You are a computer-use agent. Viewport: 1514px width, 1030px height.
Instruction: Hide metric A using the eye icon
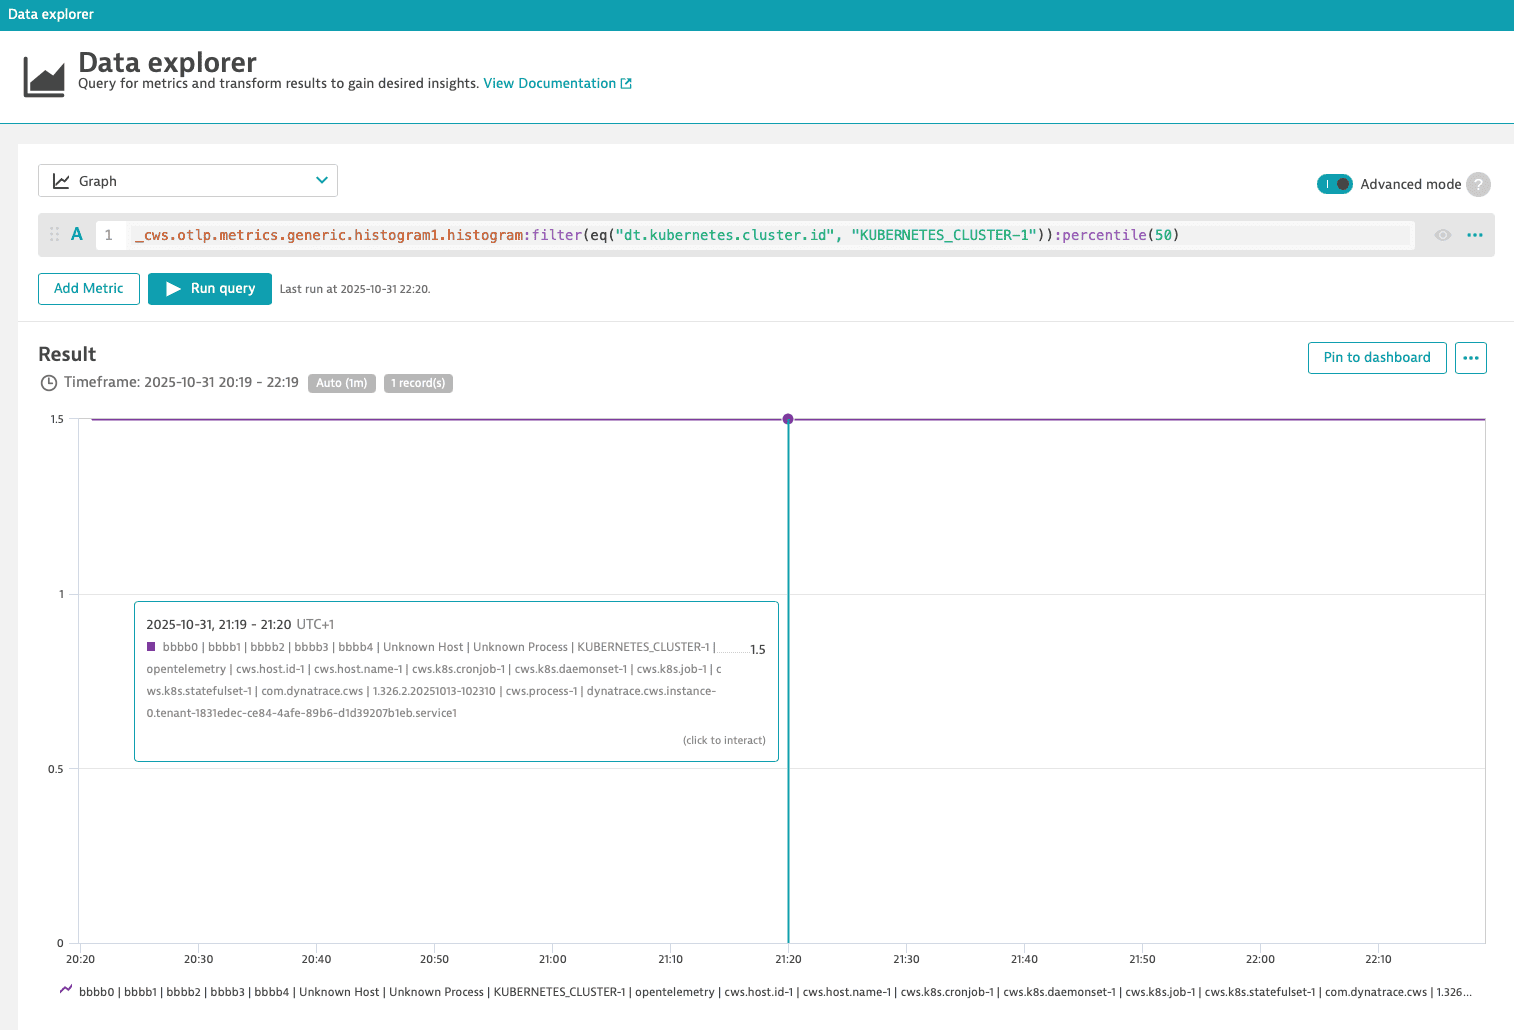coord(1442,234)
